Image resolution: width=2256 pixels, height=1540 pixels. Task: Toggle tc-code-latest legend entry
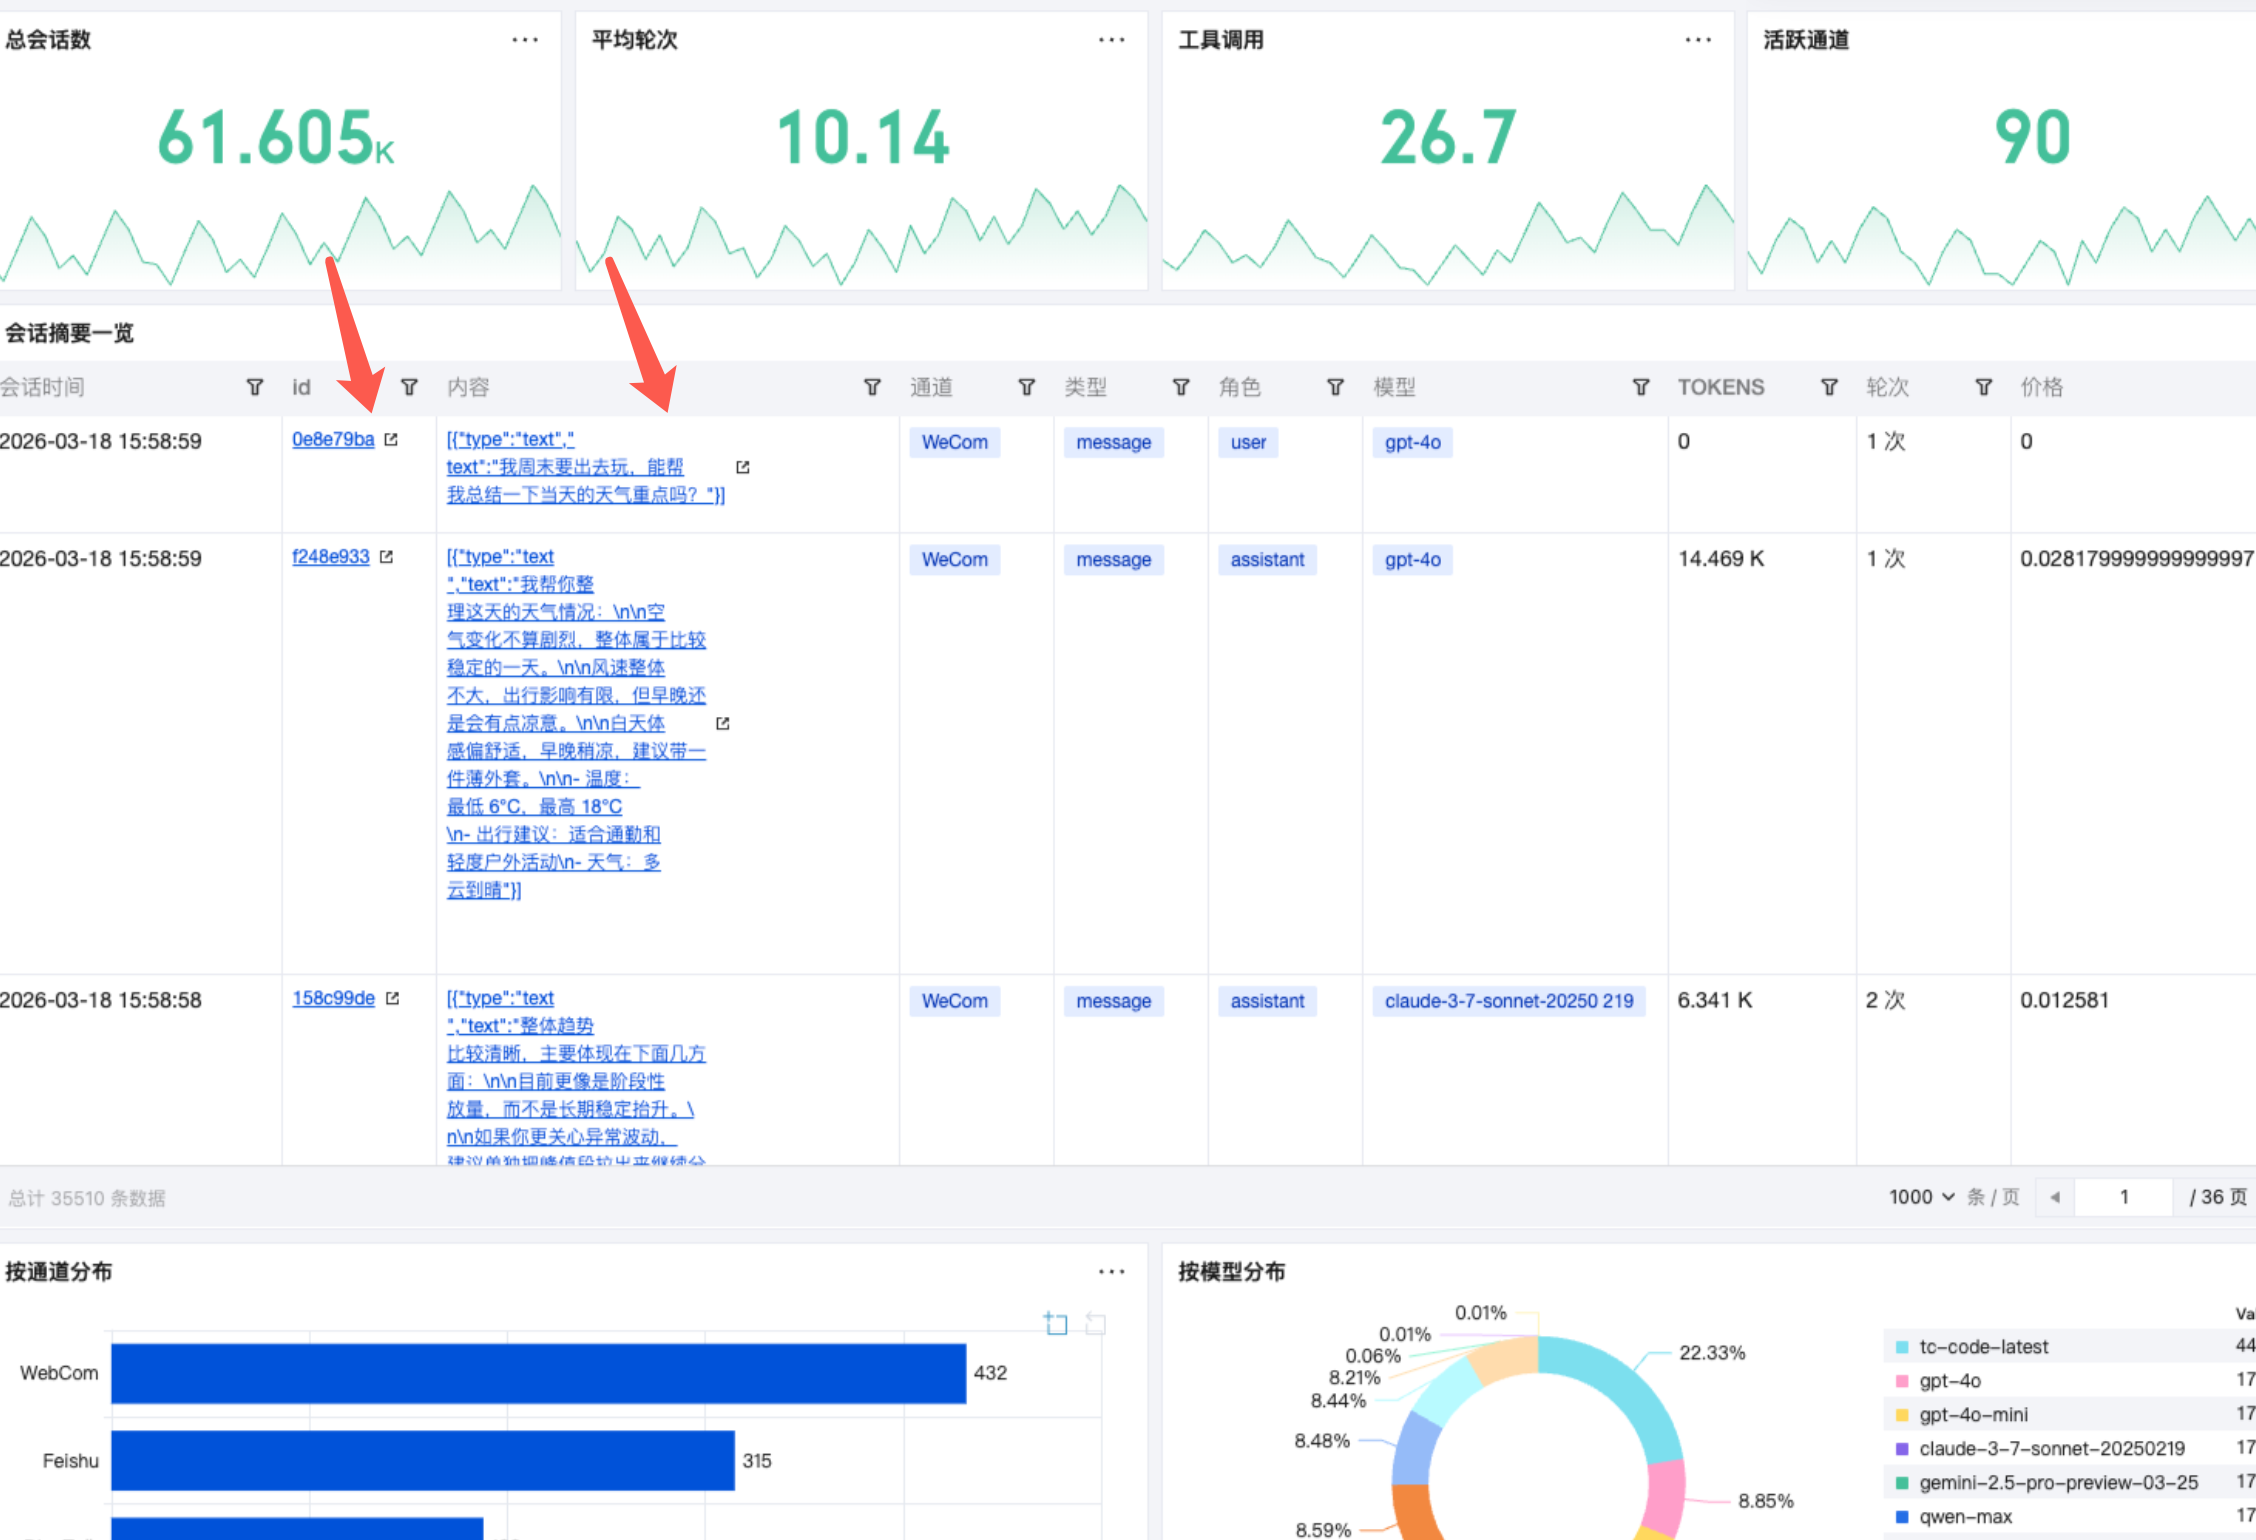(1982, 1347)
